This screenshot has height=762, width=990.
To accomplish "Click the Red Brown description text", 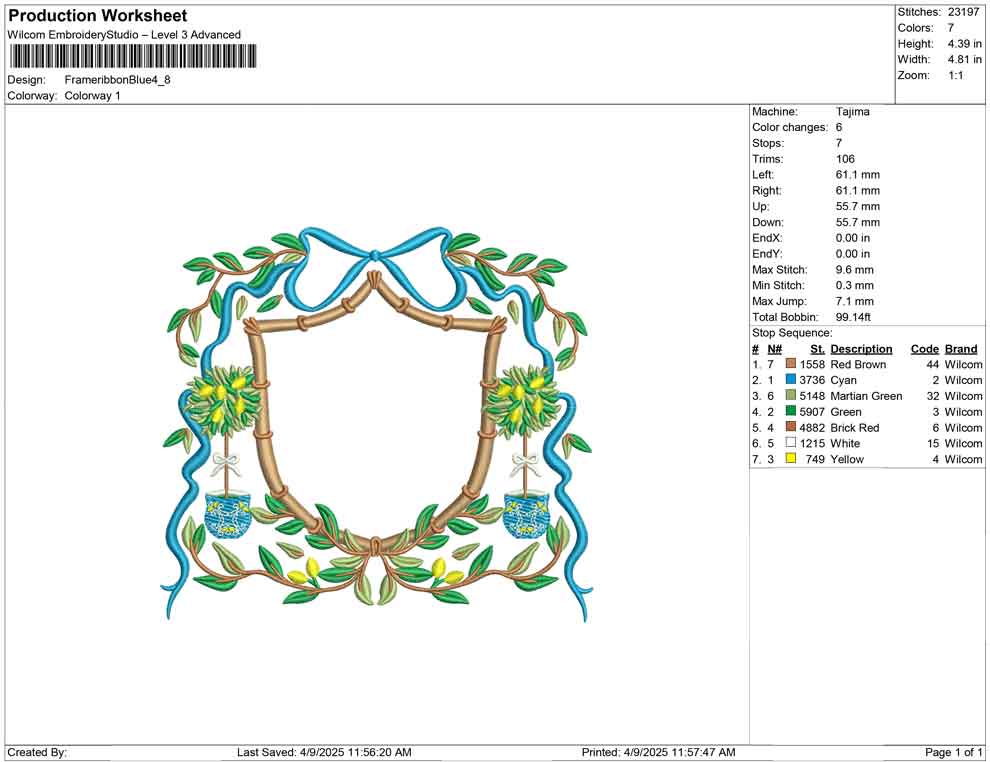I will point(858,364).
